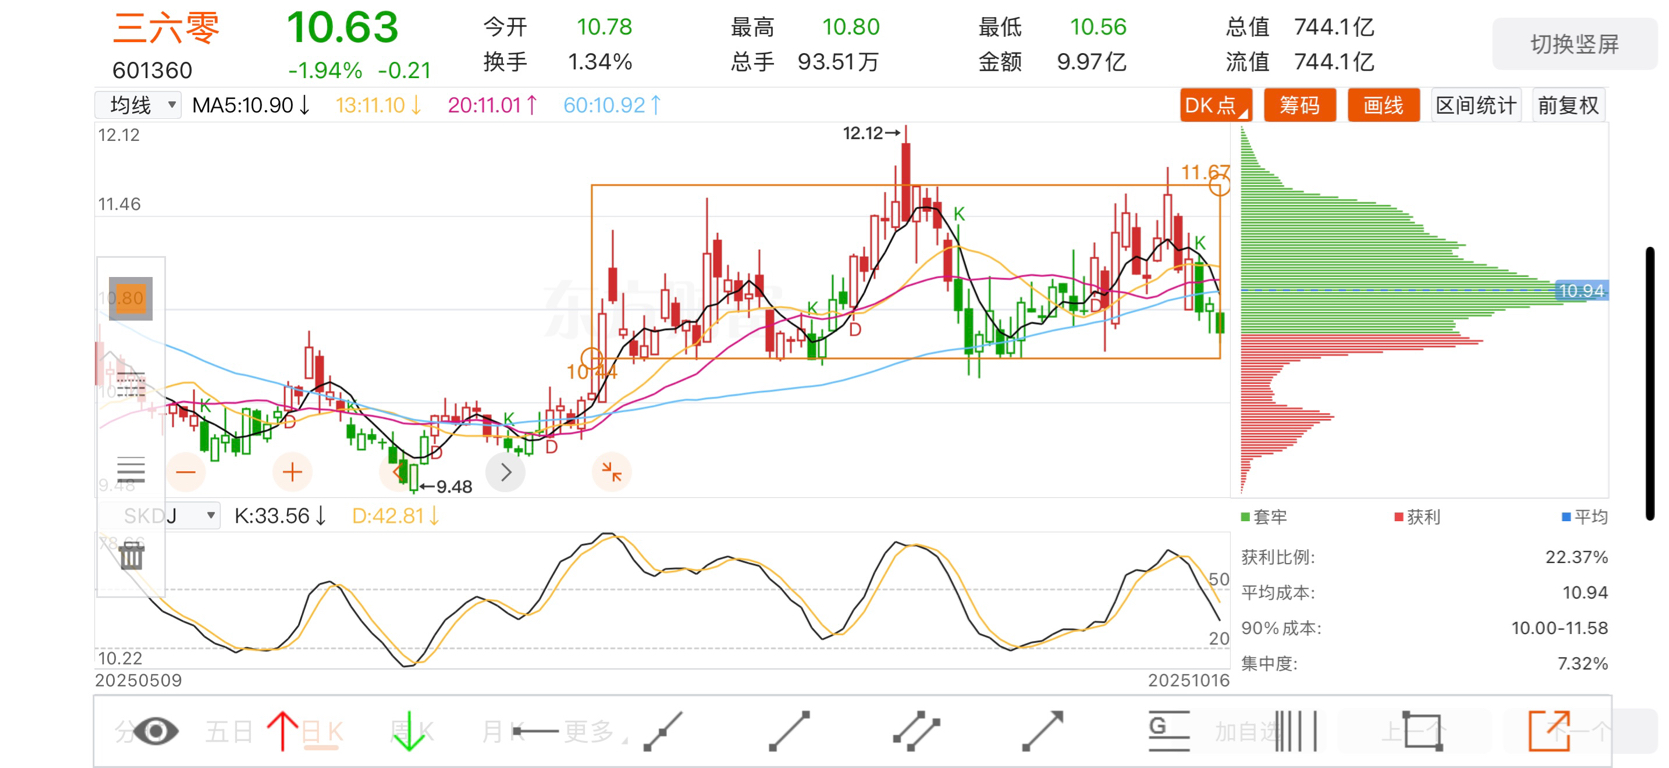Viewport: 1669px width, 768px height.
Task: Tap 切换竖屏 to switch portrait
Action: 1574,44
